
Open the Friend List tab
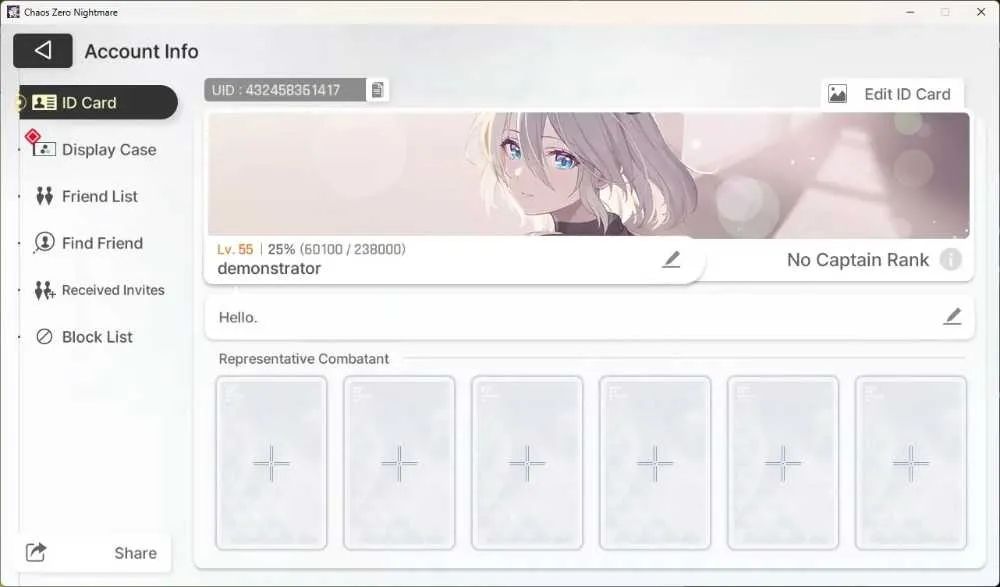pyautogui.click(x=87, y=196)
